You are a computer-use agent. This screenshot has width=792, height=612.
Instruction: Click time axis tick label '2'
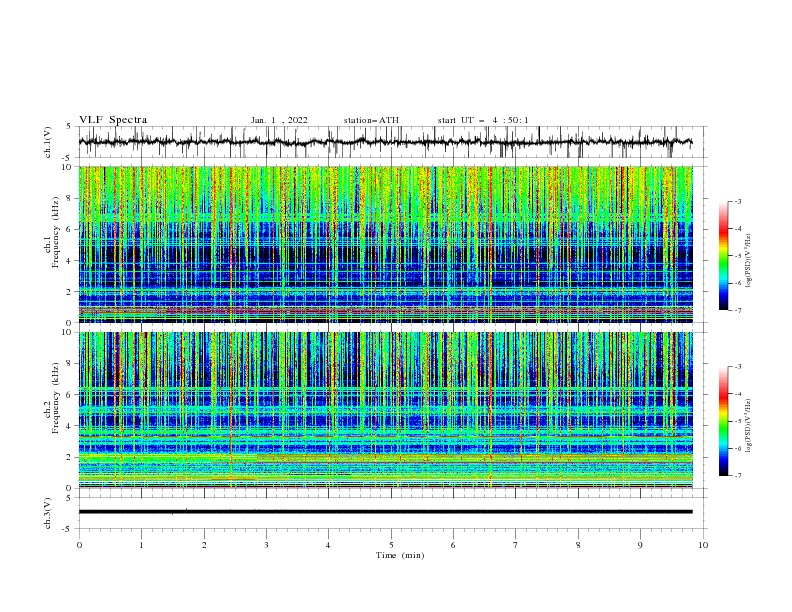204,545
